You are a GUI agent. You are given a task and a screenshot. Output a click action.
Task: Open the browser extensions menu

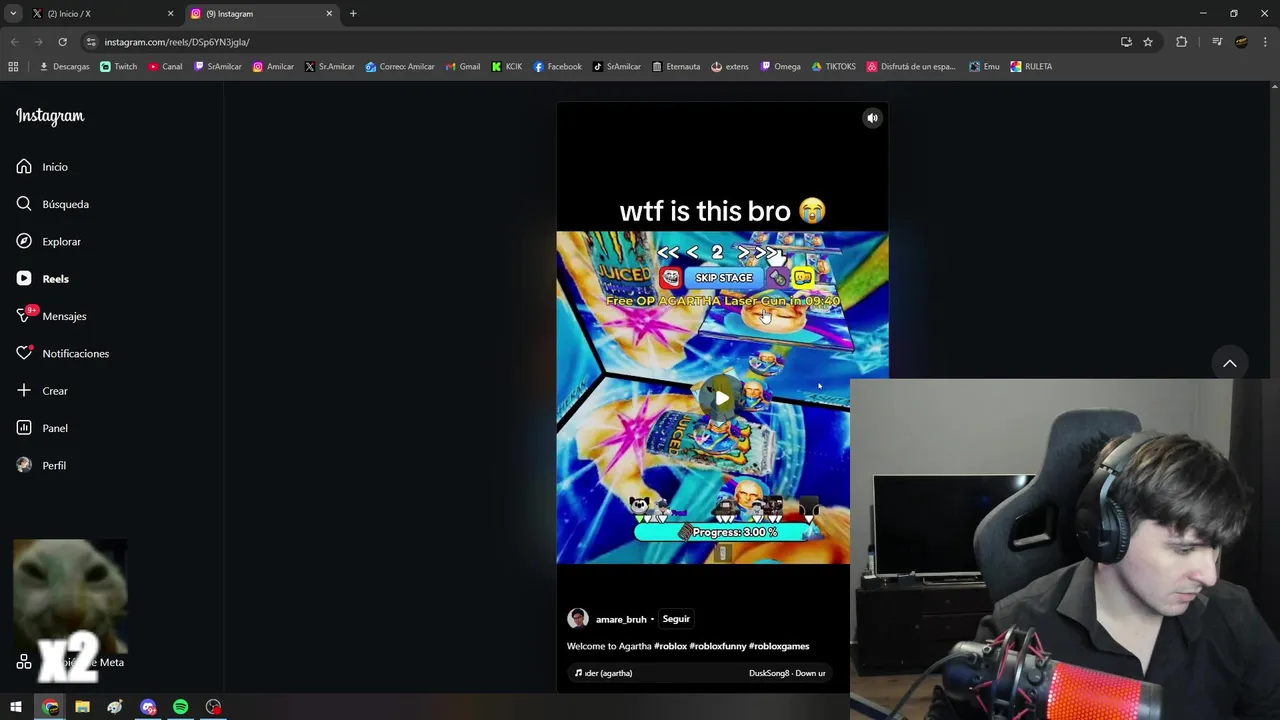coord(1181,42)
